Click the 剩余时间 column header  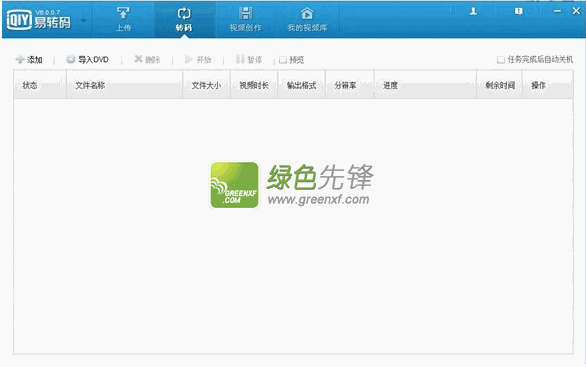coord(500,85)
